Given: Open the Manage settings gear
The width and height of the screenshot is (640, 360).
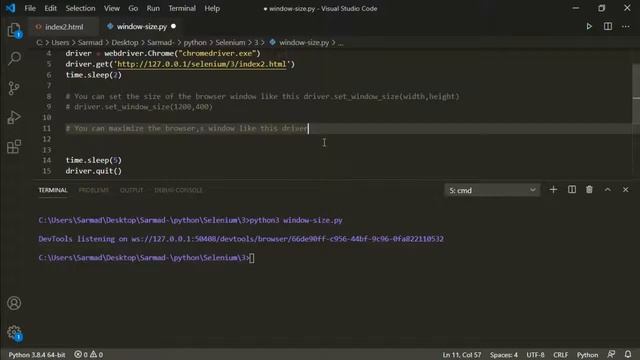Looking at the screenshot, I should click(14, 333).
